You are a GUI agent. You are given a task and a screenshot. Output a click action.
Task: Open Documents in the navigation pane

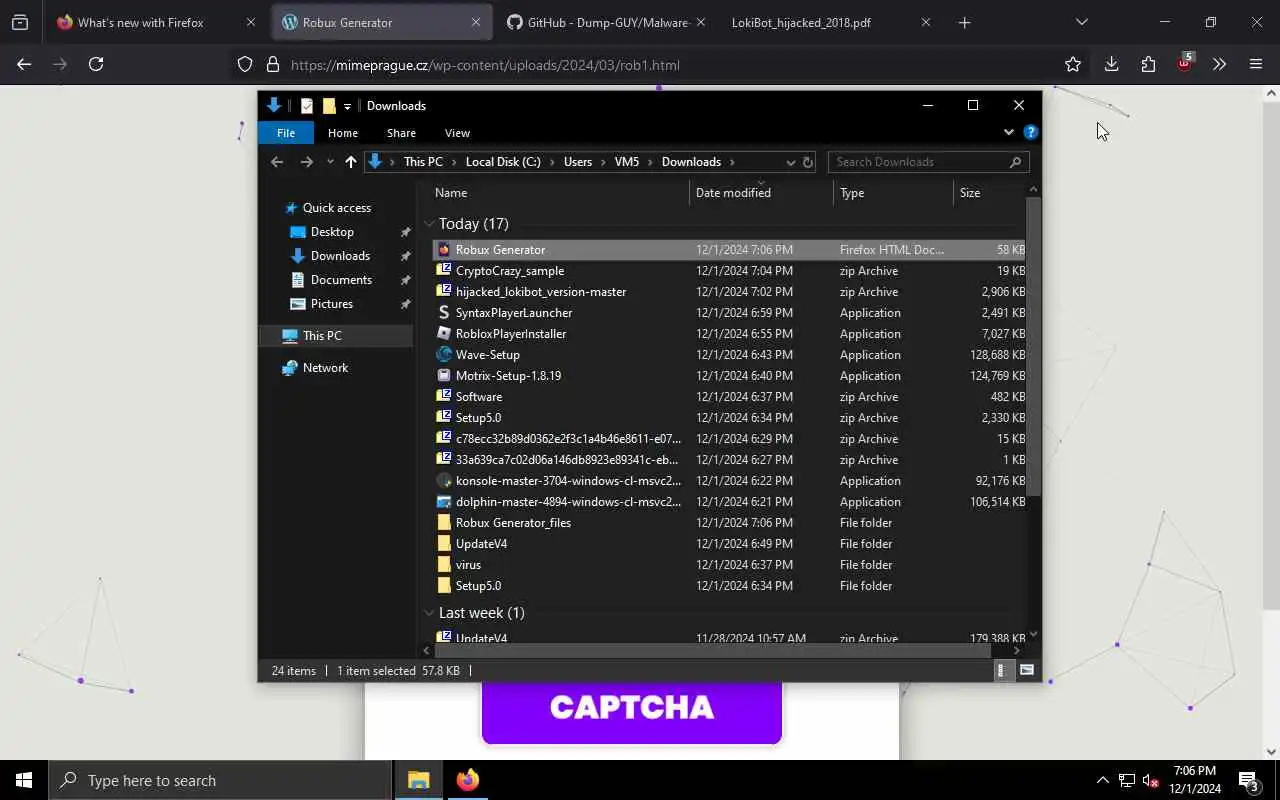pos(341,280)
